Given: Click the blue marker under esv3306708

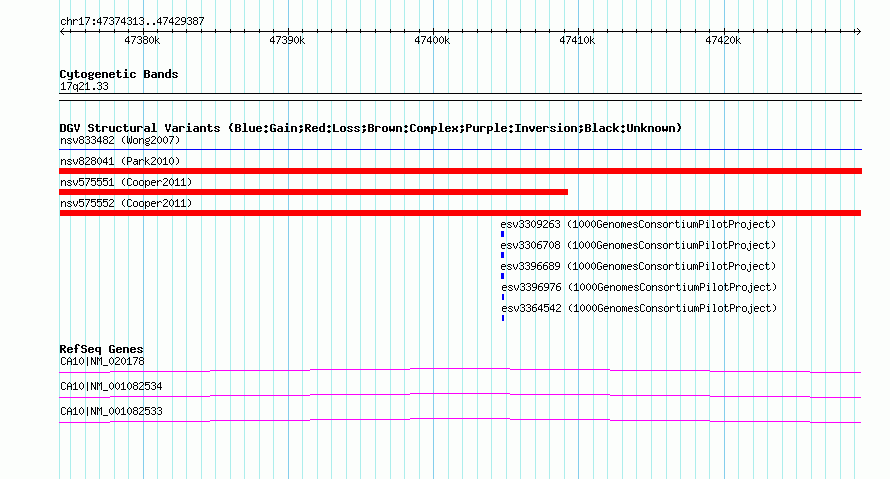Looking at the screenshot, I should click(502, 255).
